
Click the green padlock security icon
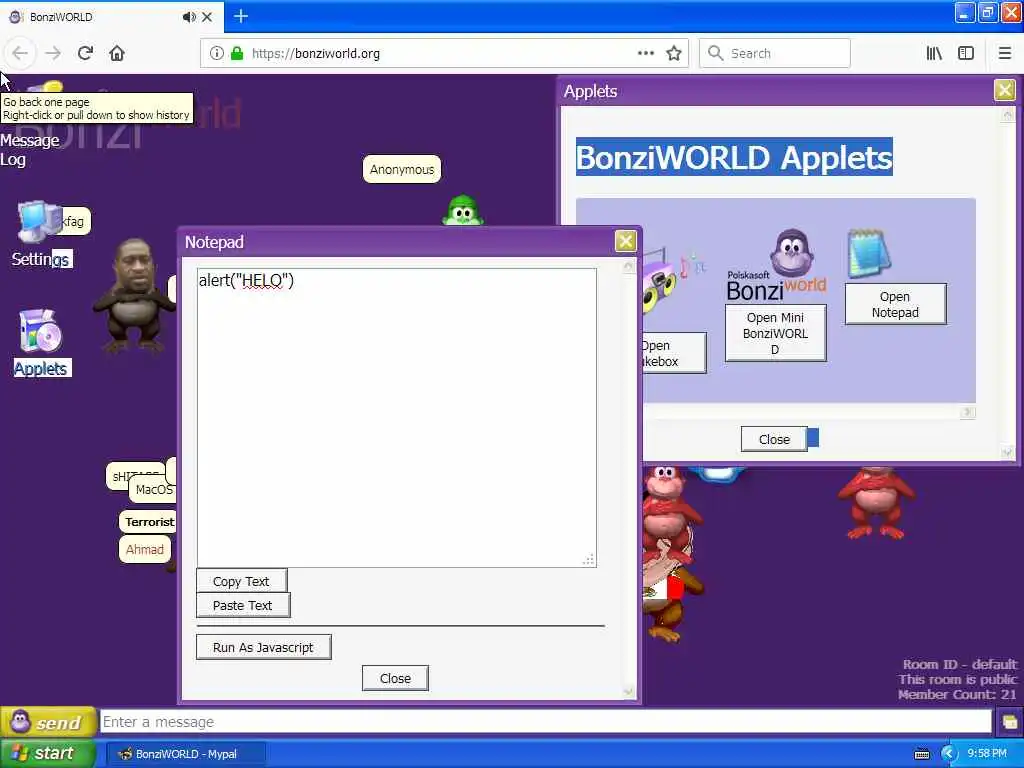point(237,54)
